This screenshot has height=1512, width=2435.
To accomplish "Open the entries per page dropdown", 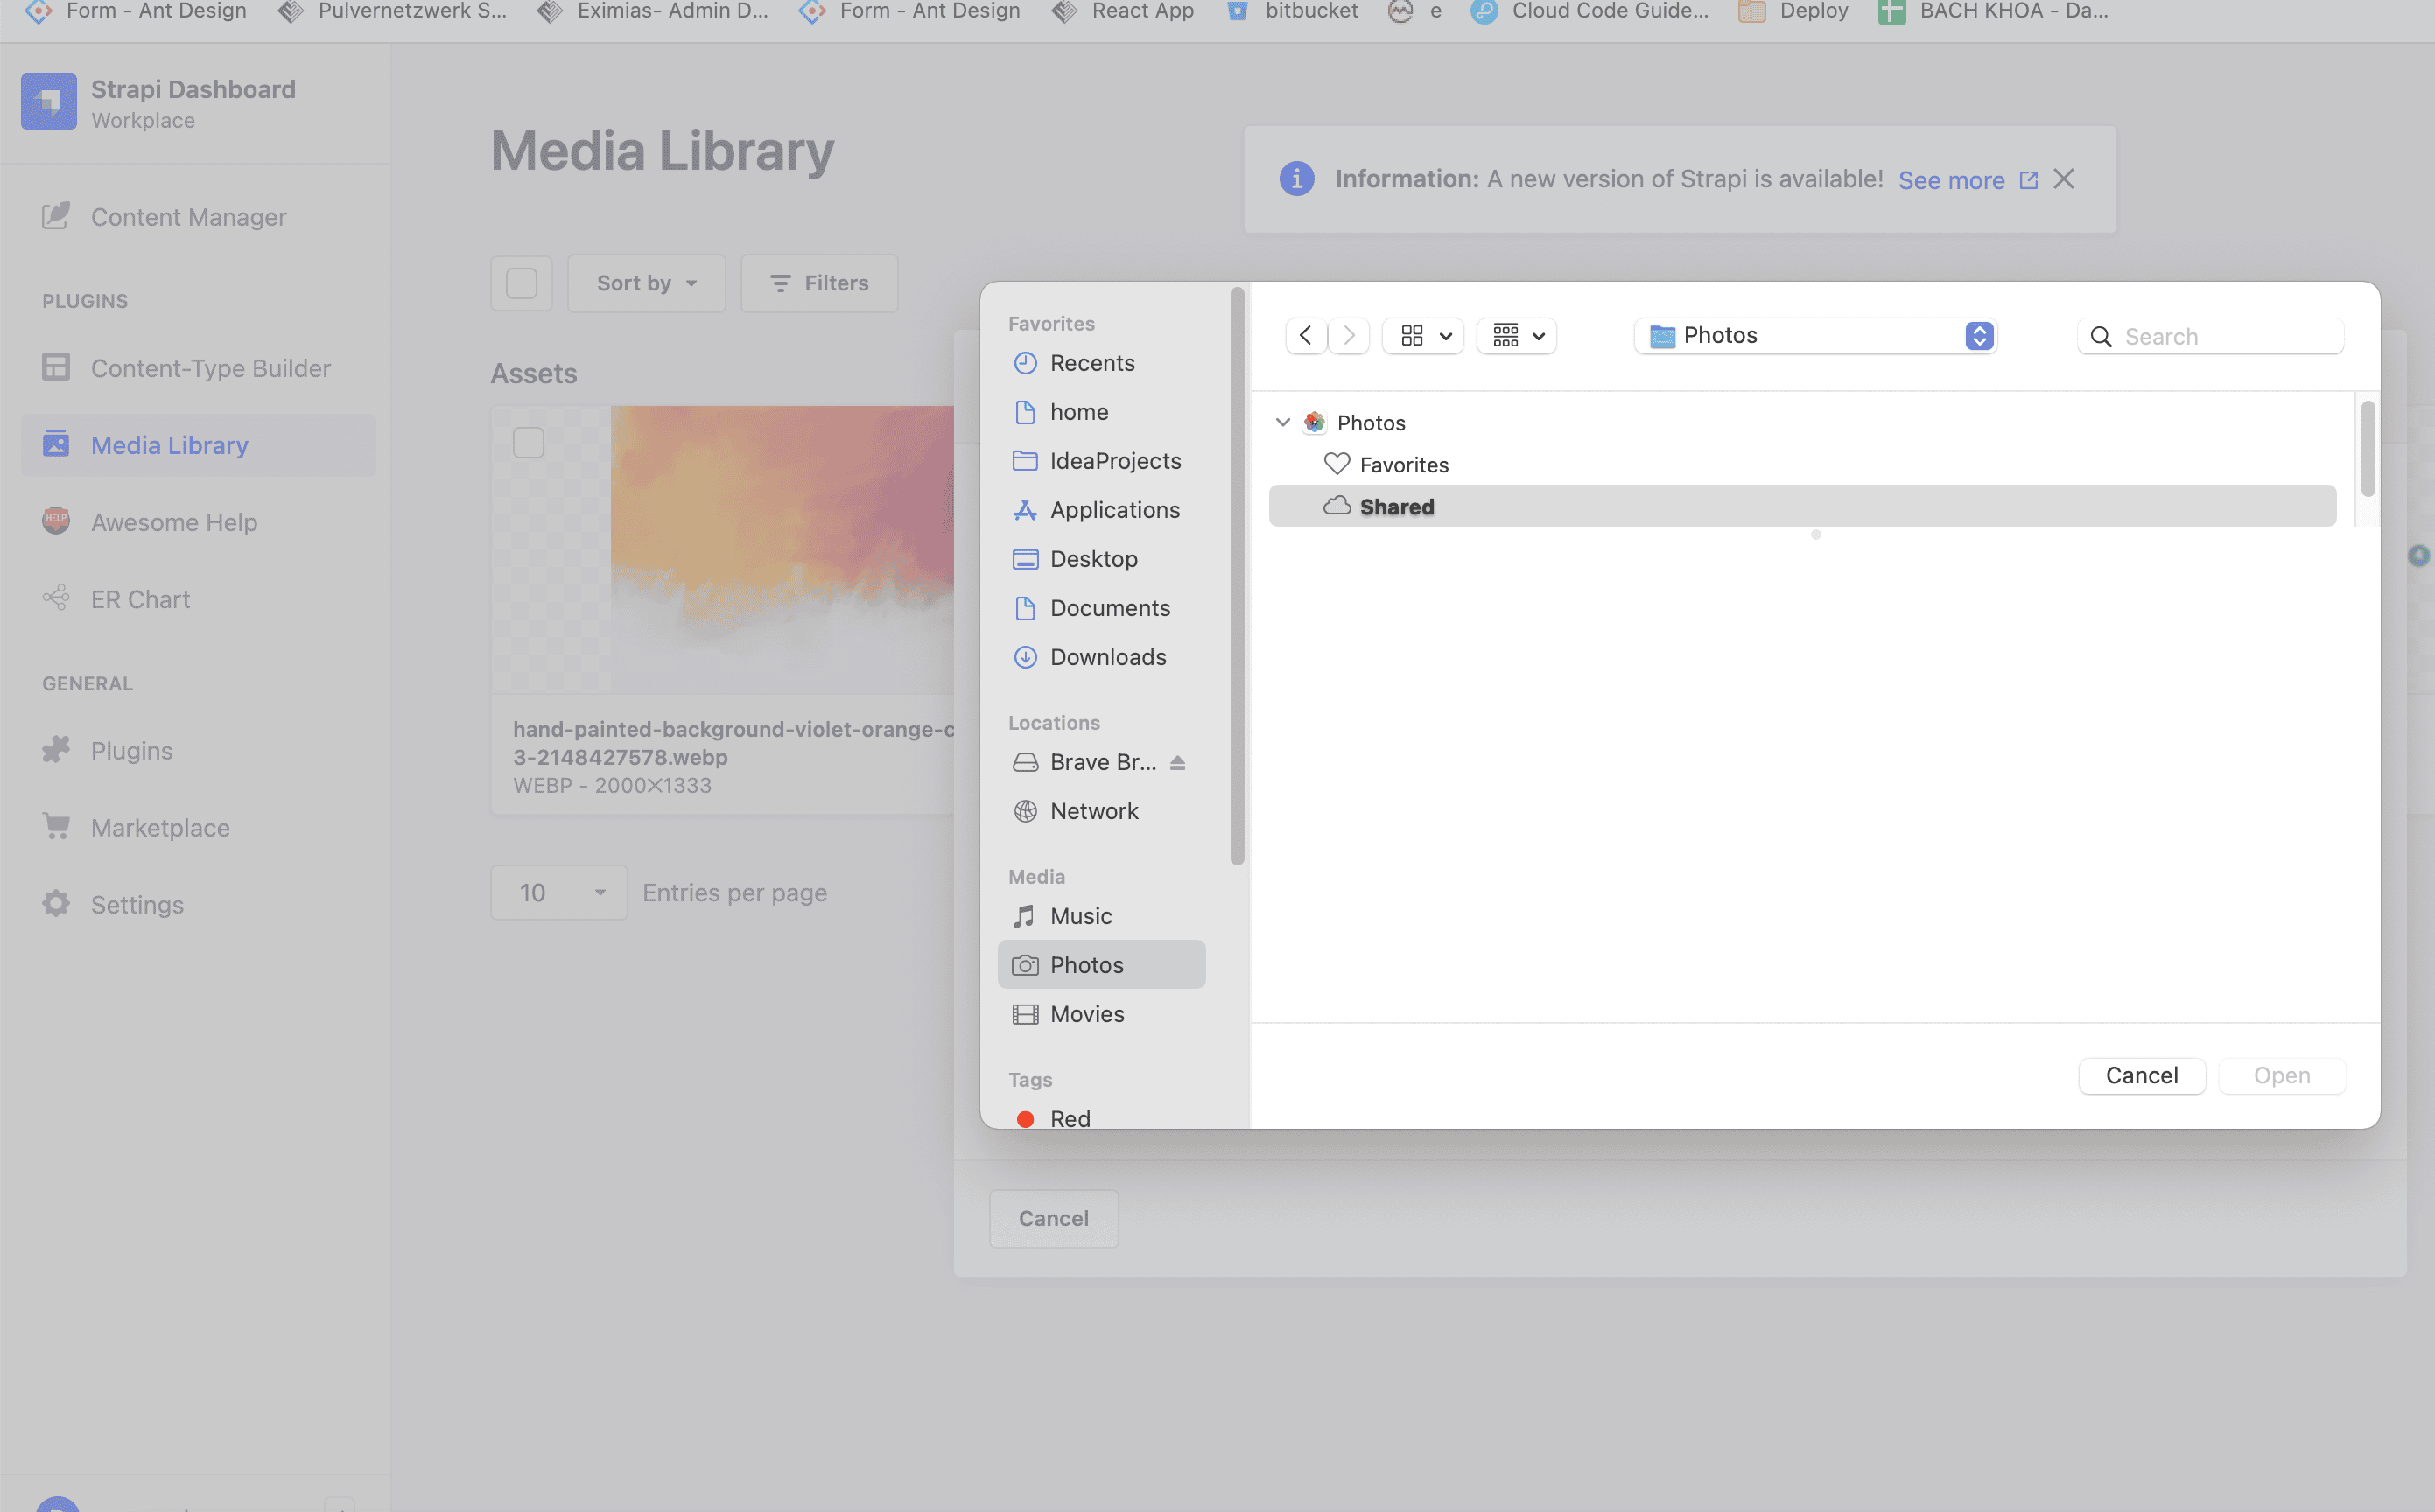I will pyautogui.click(x=559, y=892).
